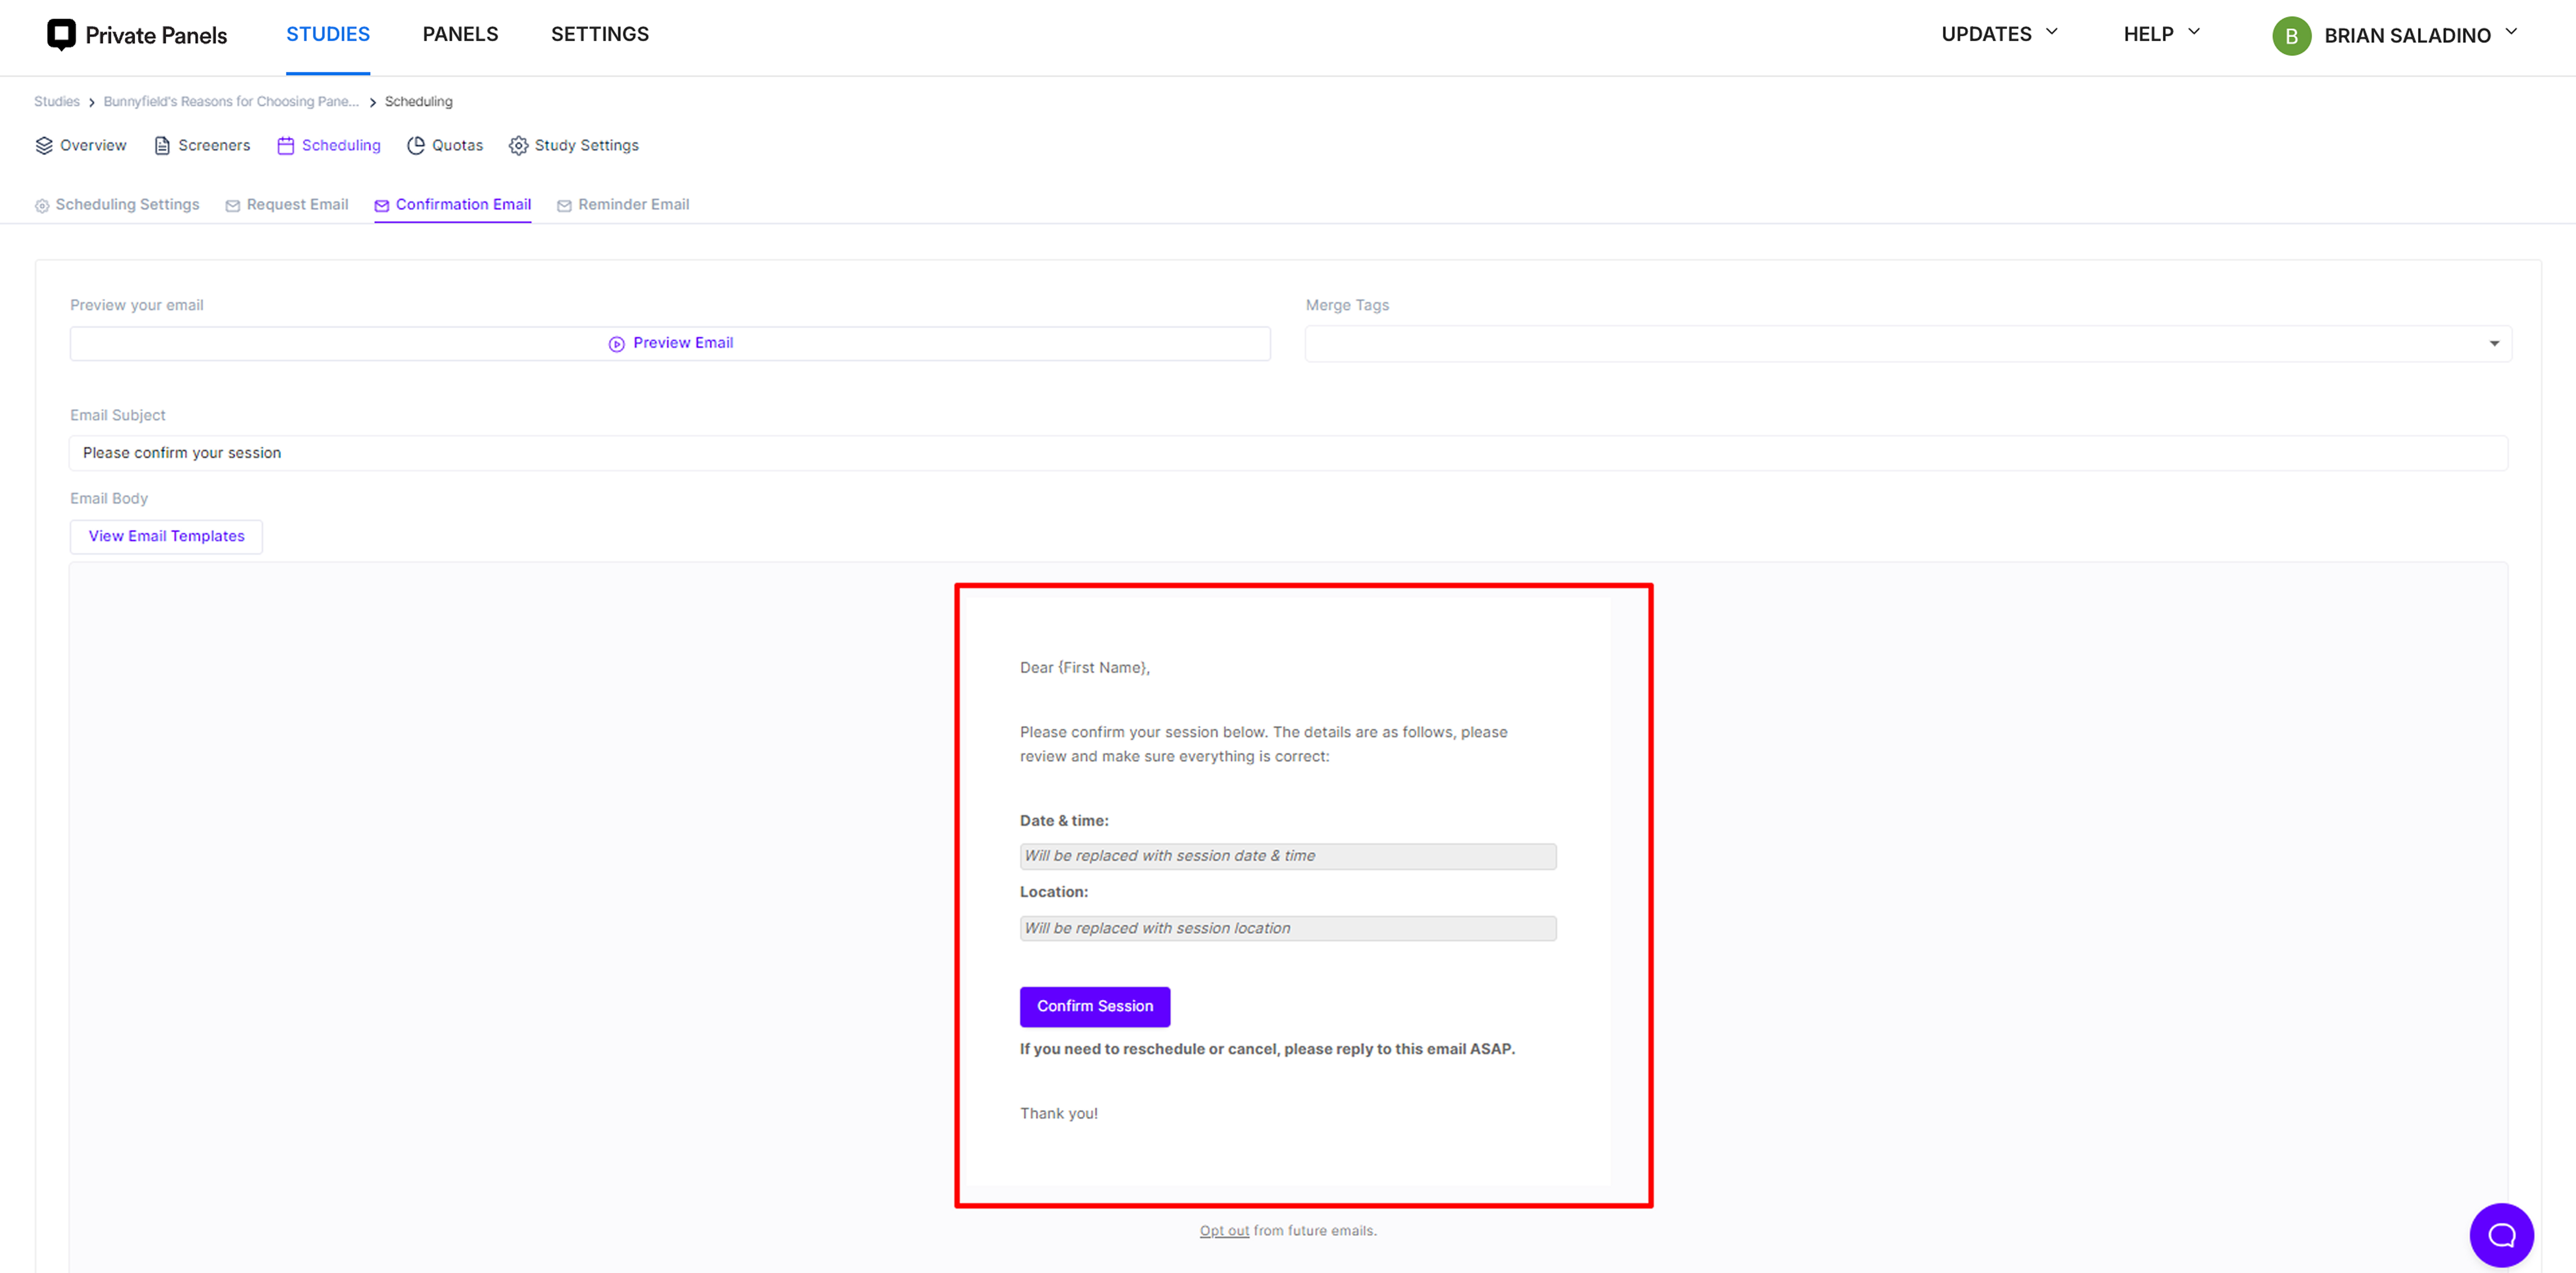Expand the UPDATES dropdown chevron
The height and width of the screenshot is (1273, 2576).
coord(2052,32)
